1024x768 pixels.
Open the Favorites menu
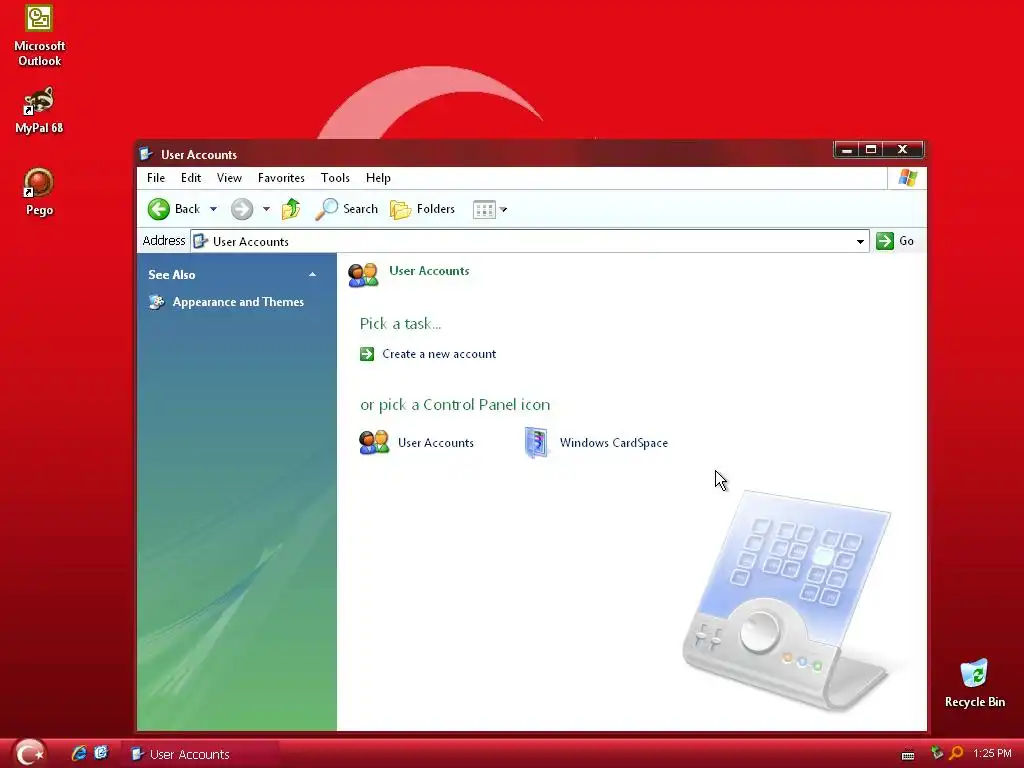pyautogui.click(x=281, y=178)
